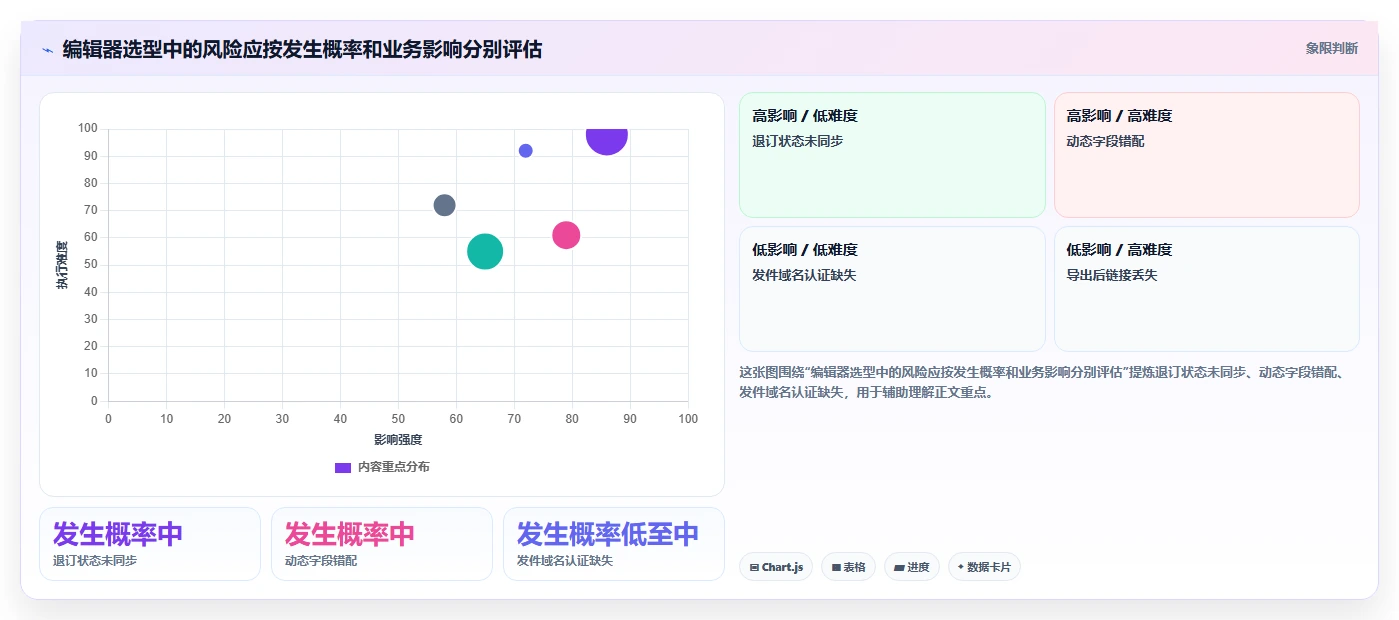Click the 数据卡片 tag chip
The width and height of the screenshot is (1399, 620).
pyautogui.click(x=984, y=567)
